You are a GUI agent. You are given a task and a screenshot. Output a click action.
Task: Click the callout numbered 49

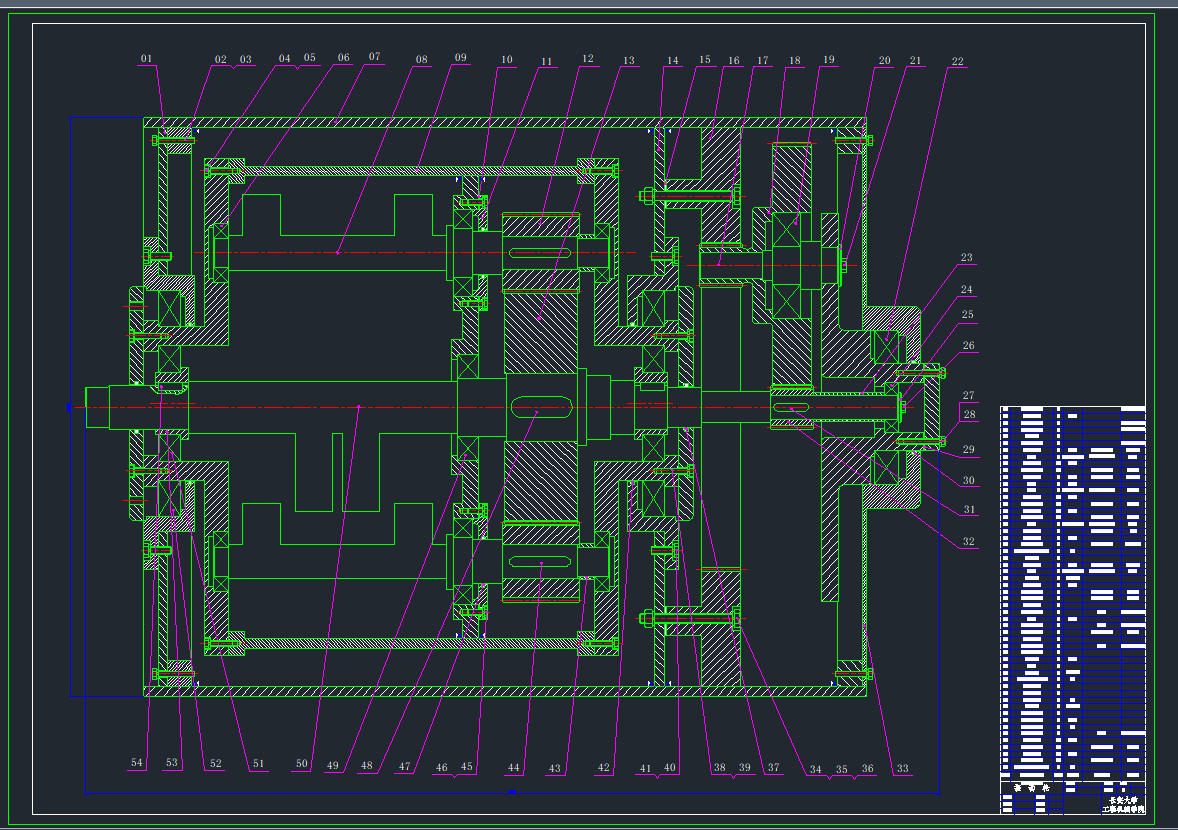(332, 767)
